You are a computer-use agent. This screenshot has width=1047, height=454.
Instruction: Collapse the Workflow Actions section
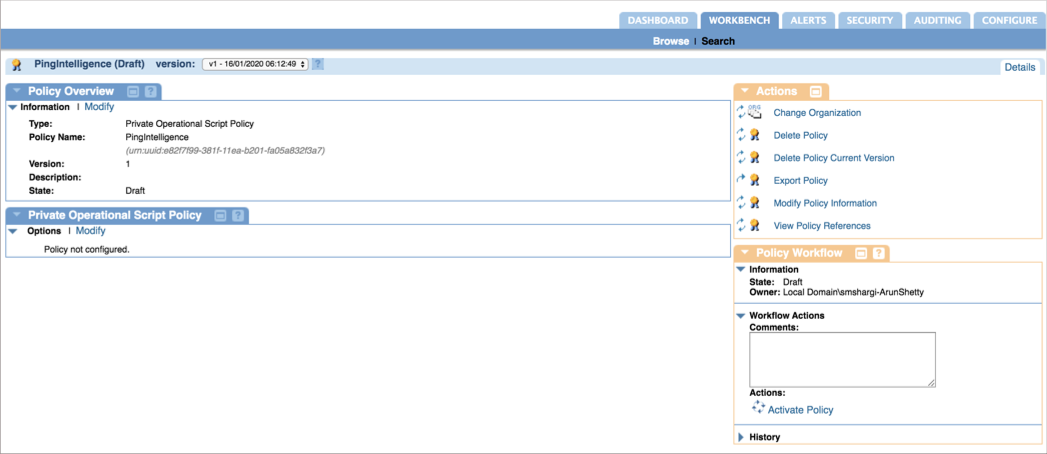click(741, 315)
